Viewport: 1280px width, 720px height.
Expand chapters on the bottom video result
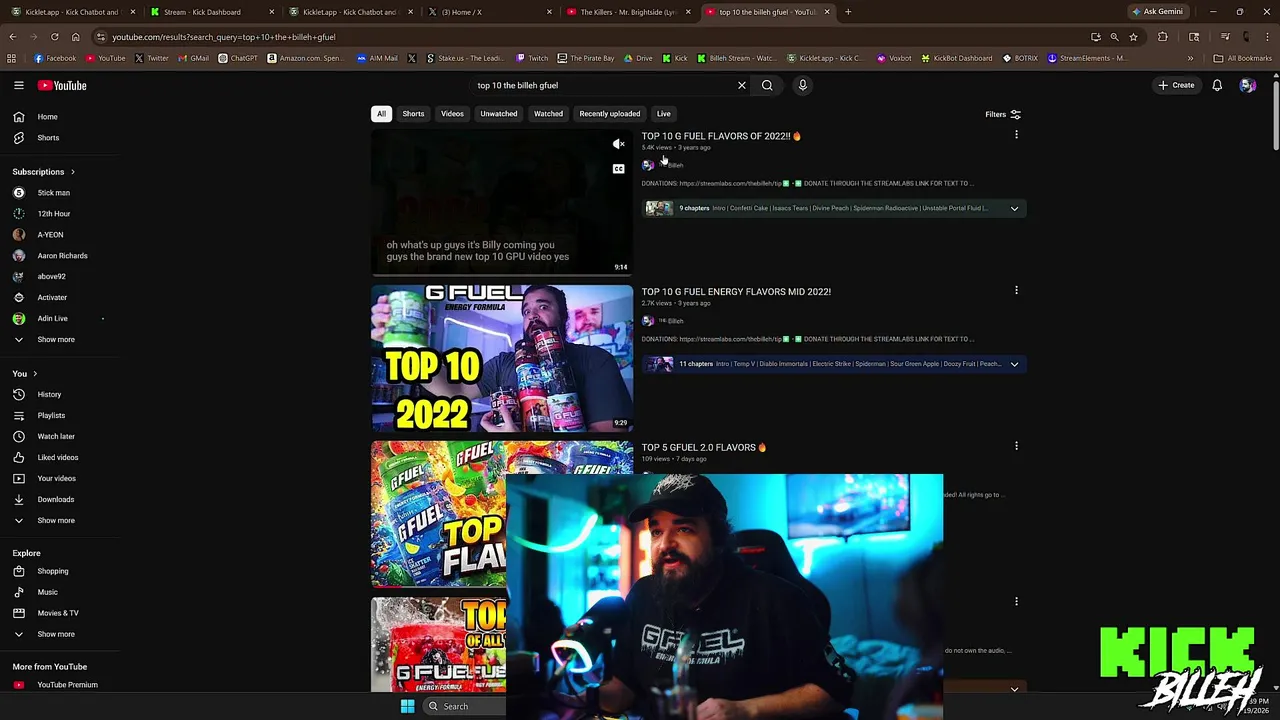[1014, 689]
